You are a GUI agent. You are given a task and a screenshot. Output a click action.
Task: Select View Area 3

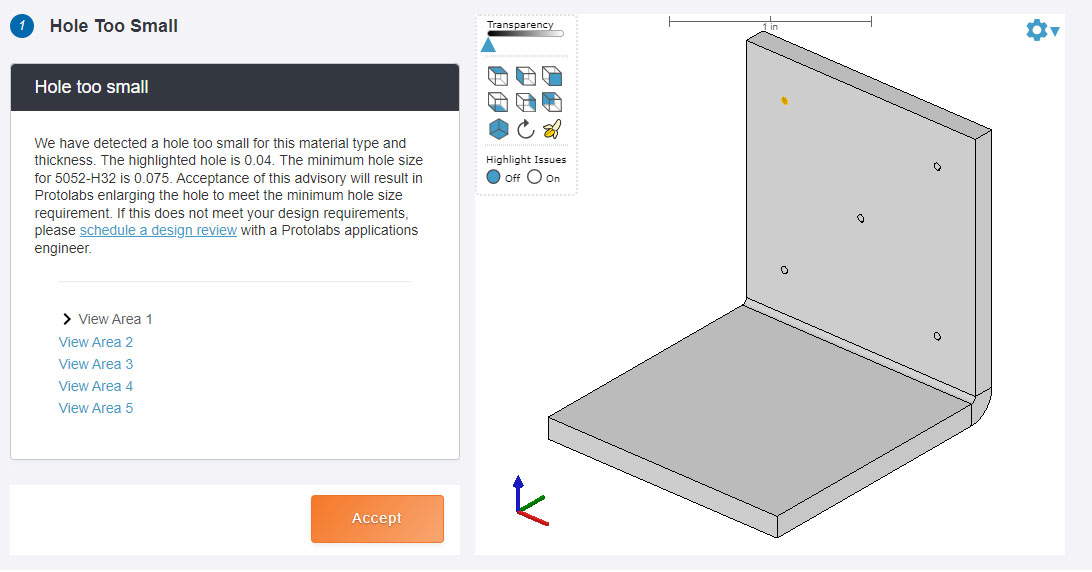tap(96, 364)
